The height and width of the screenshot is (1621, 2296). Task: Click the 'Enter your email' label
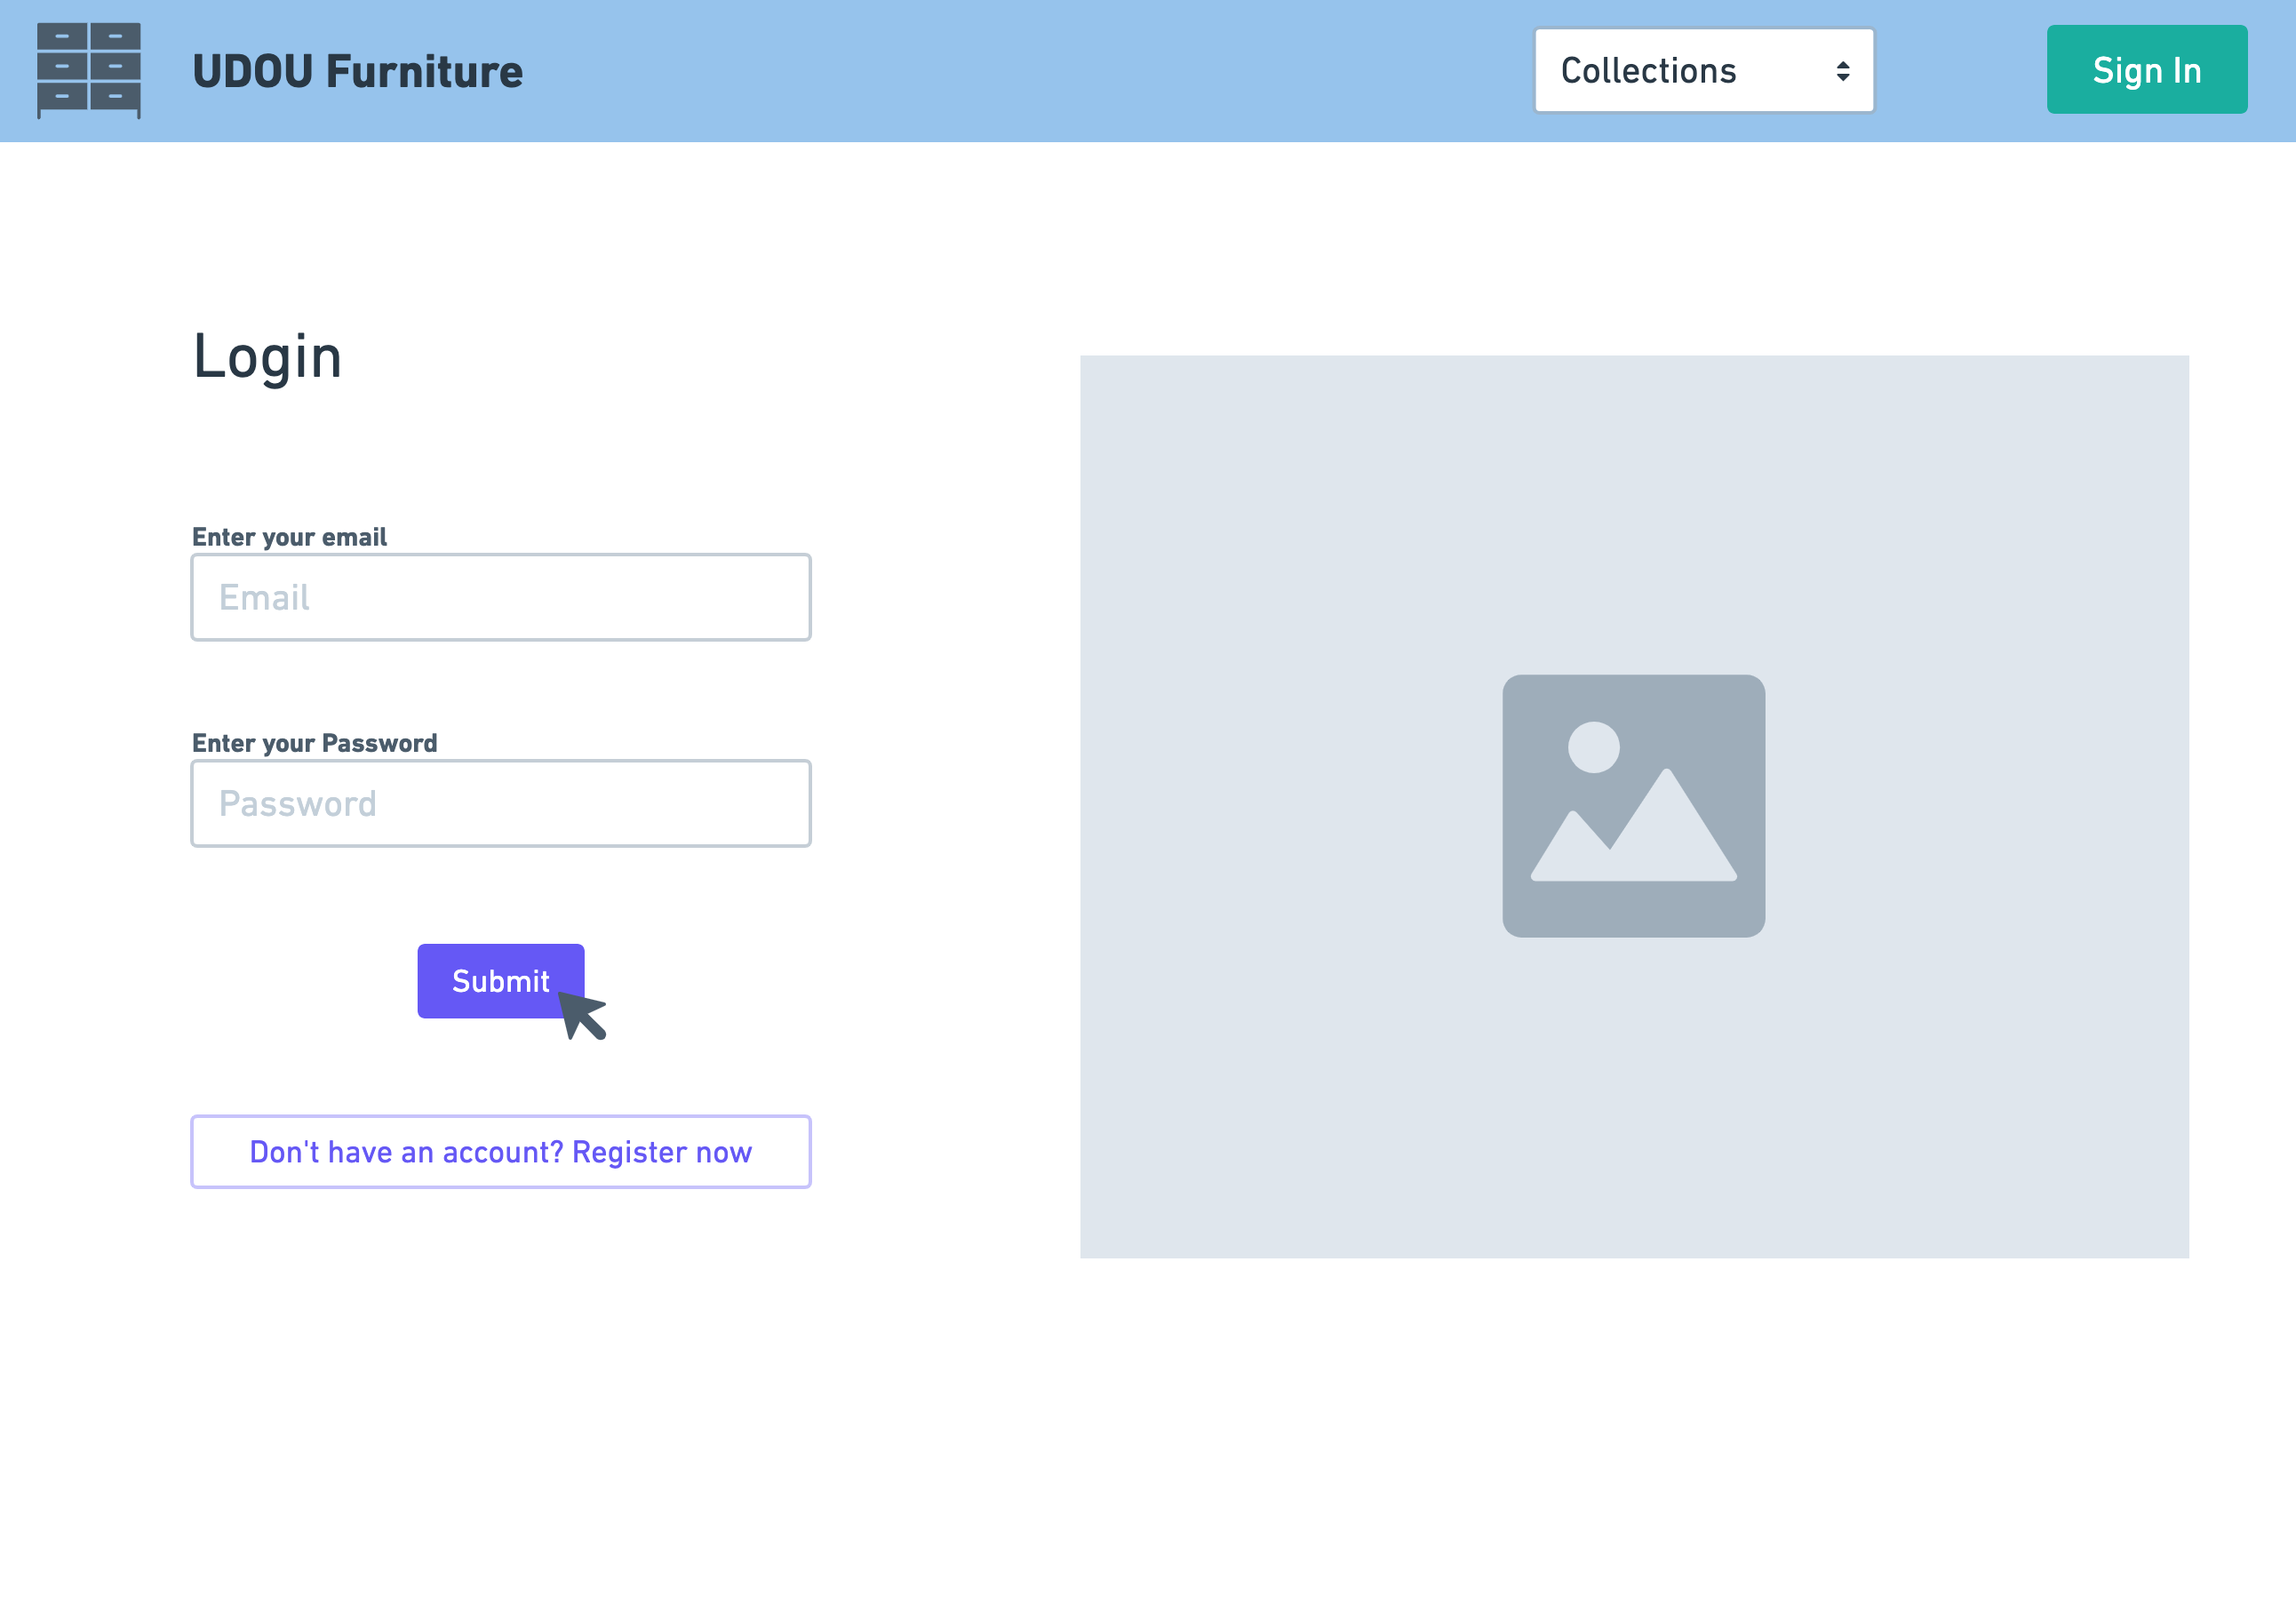click(x=289, y=537)
